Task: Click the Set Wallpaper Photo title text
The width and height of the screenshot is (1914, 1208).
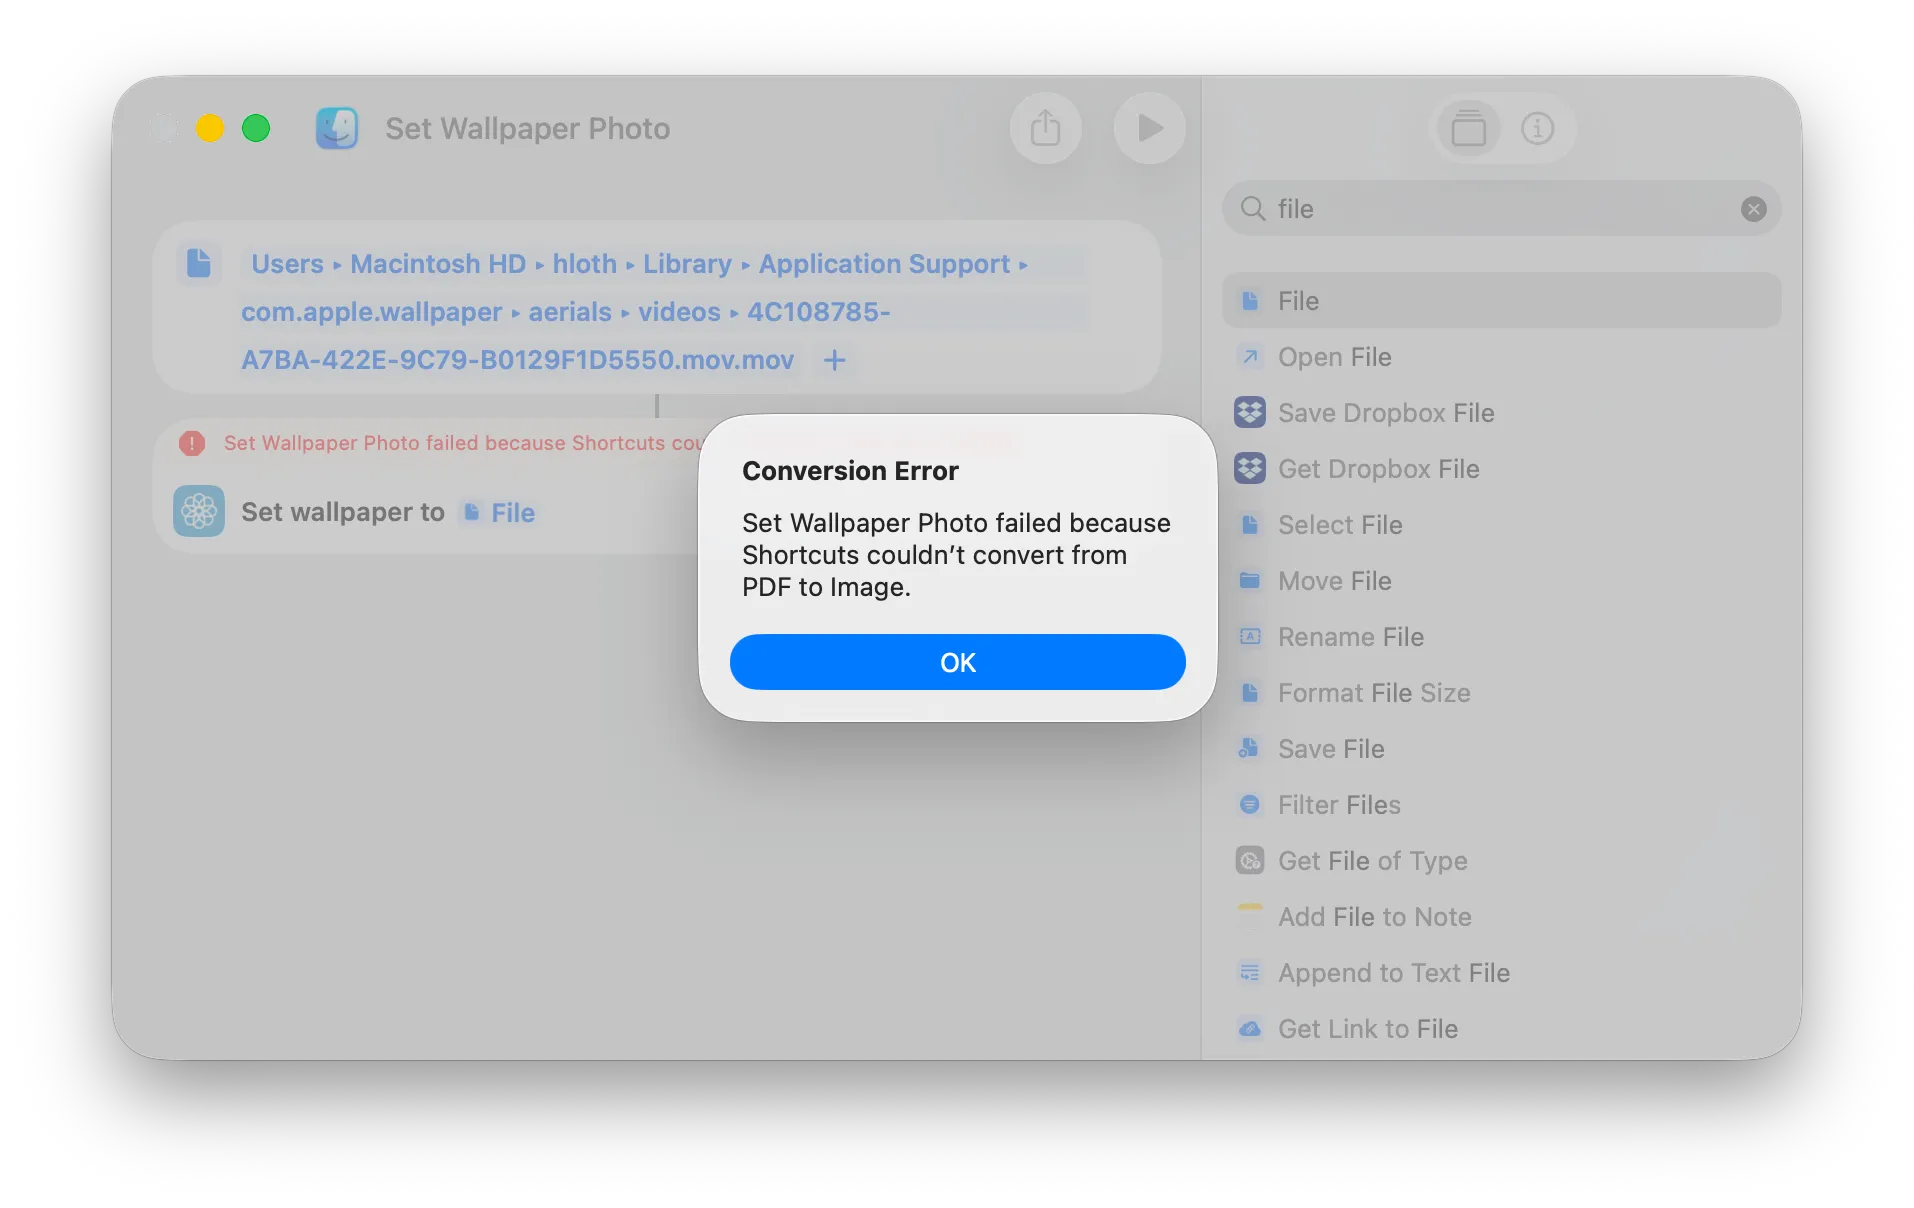Action: point(527,129)
